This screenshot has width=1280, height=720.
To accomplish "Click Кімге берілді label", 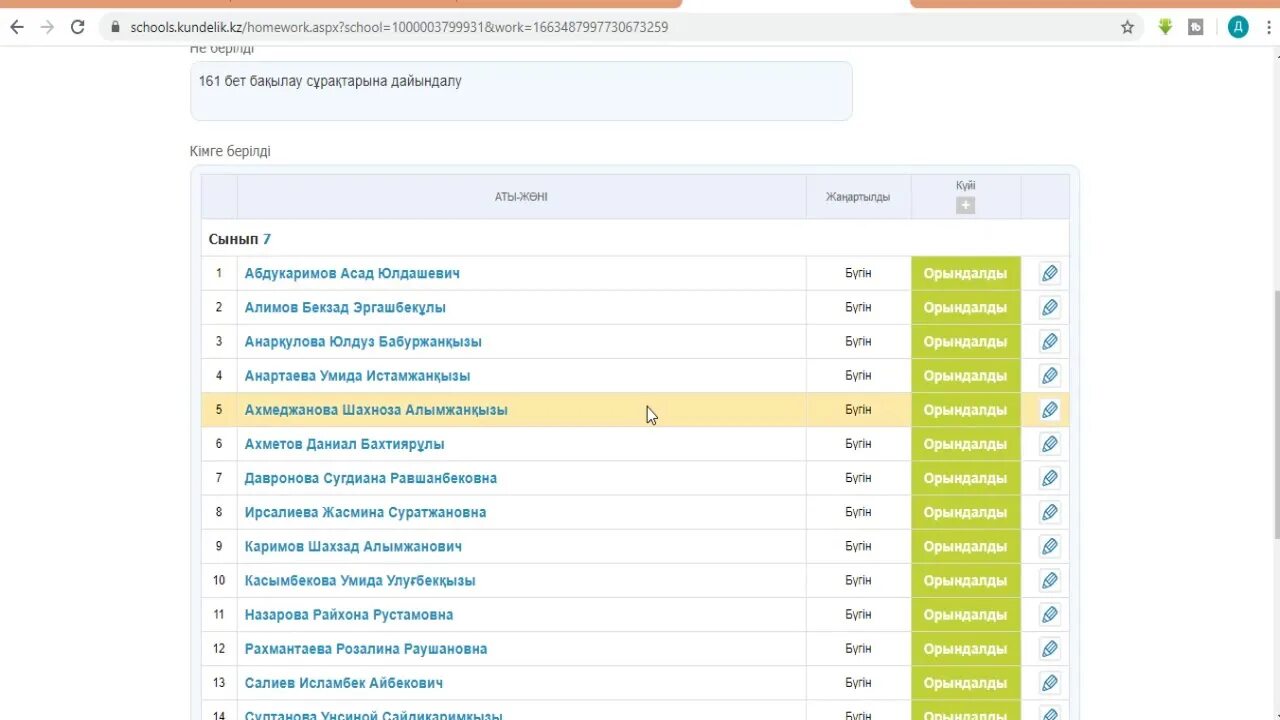I will [230, 151].
